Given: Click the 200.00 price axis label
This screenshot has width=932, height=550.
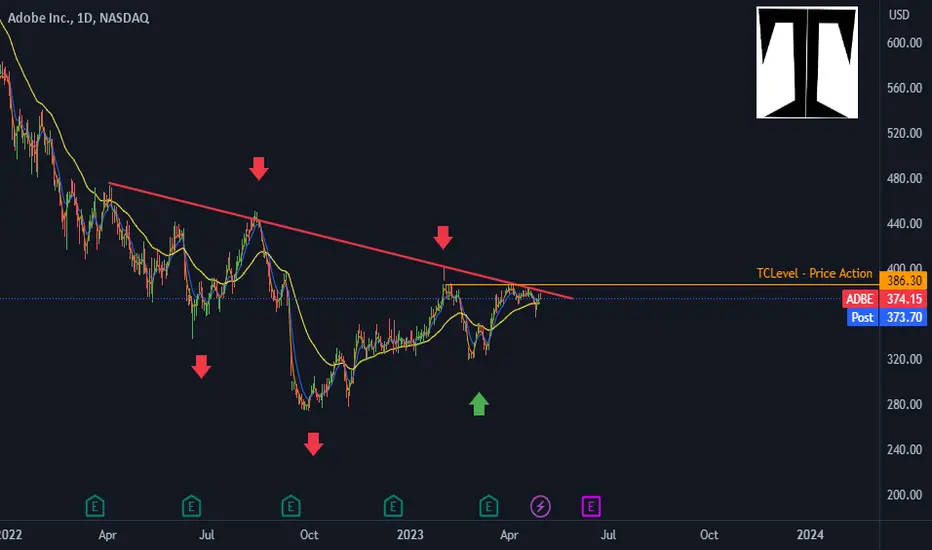Looking at the screenshot, I should pyautogui.click(x=904, y=495).
